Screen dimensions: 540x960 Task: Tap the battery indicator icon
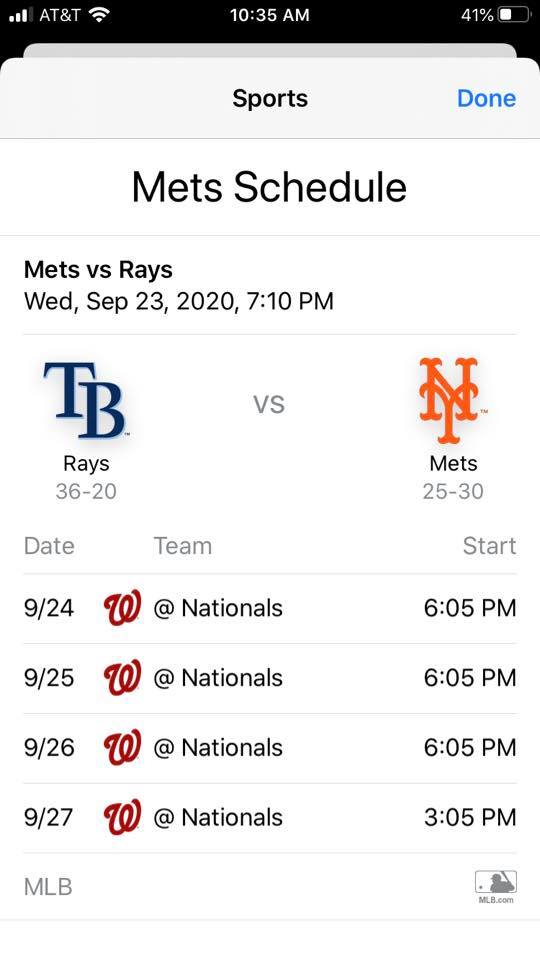(x=513, y=15)
